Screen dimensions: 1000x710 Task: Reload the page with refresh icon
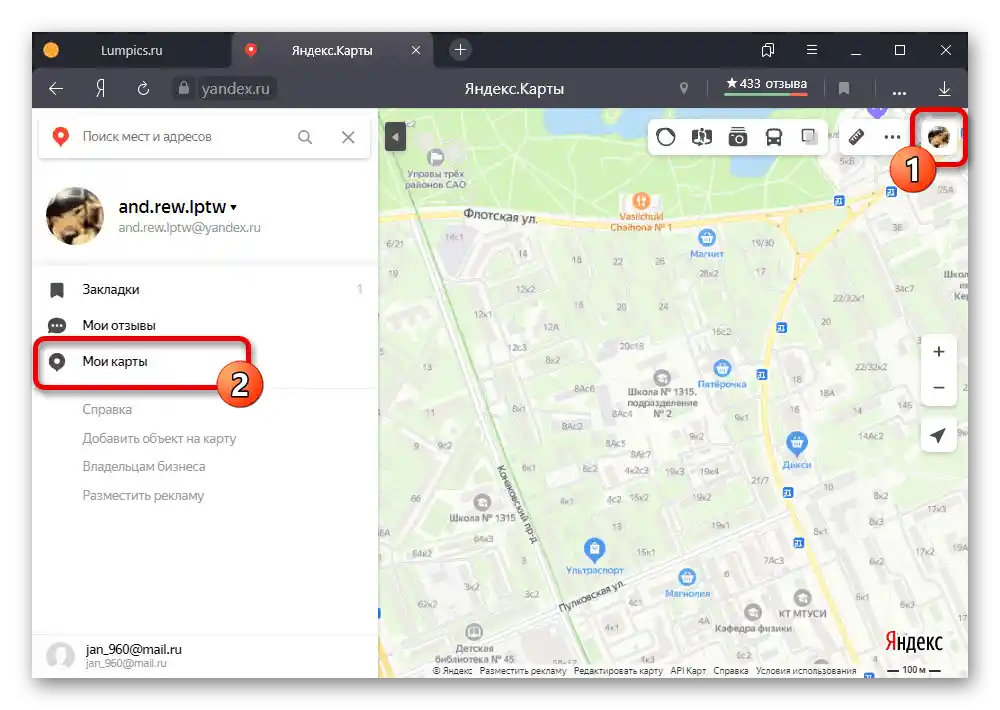(143, 89)
